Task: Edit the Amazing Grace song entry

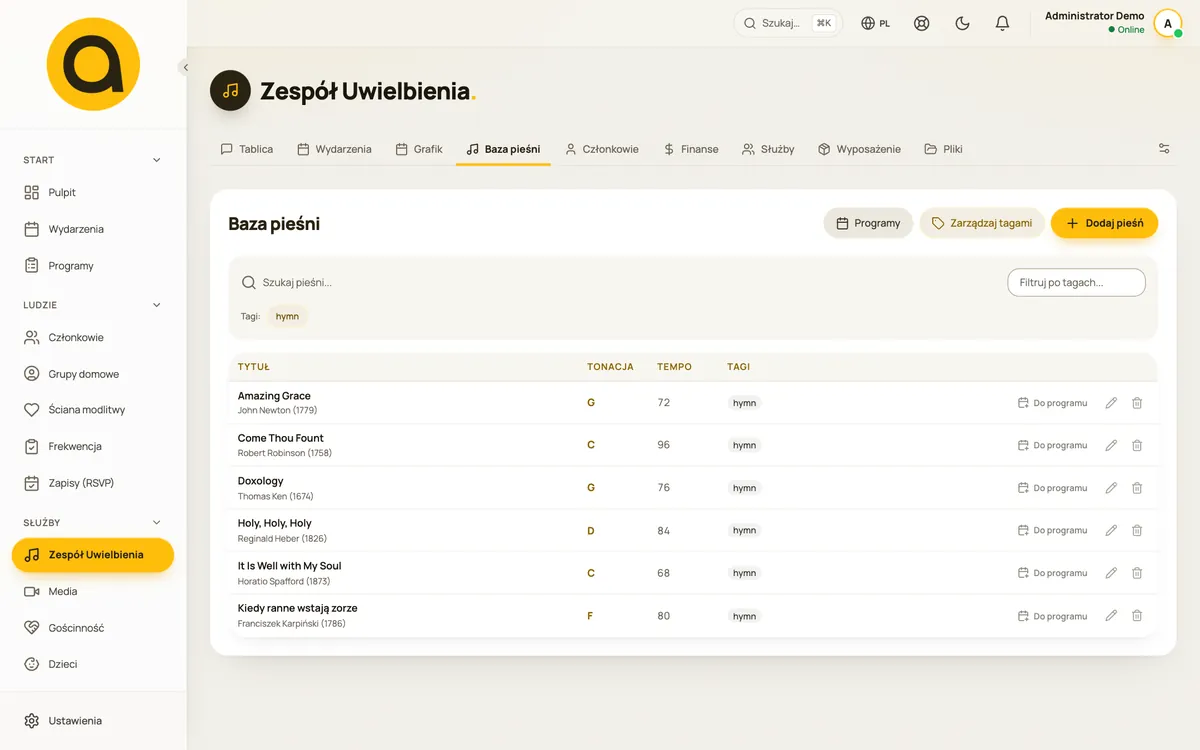Action: [1111, 403]
